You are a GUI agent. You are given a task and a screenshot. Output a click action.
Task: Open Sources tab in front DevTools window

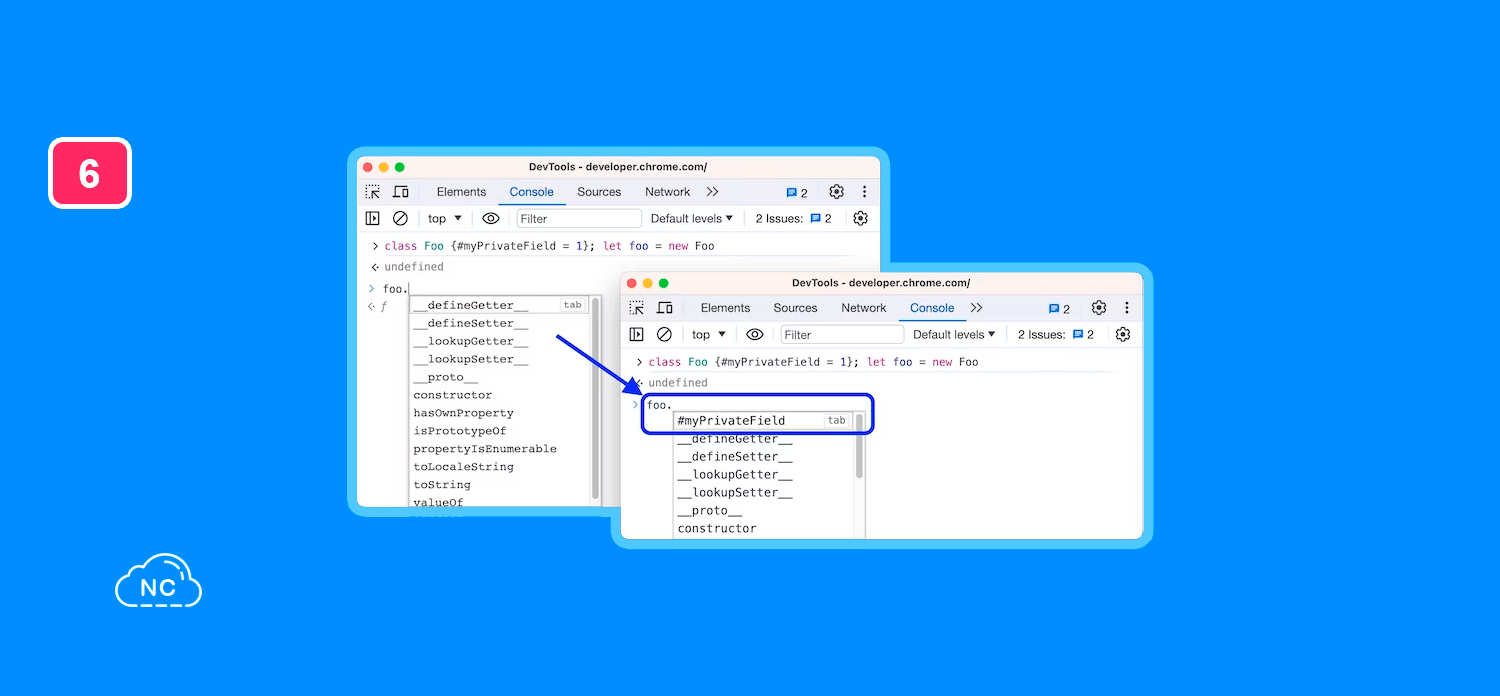(795, 308)
